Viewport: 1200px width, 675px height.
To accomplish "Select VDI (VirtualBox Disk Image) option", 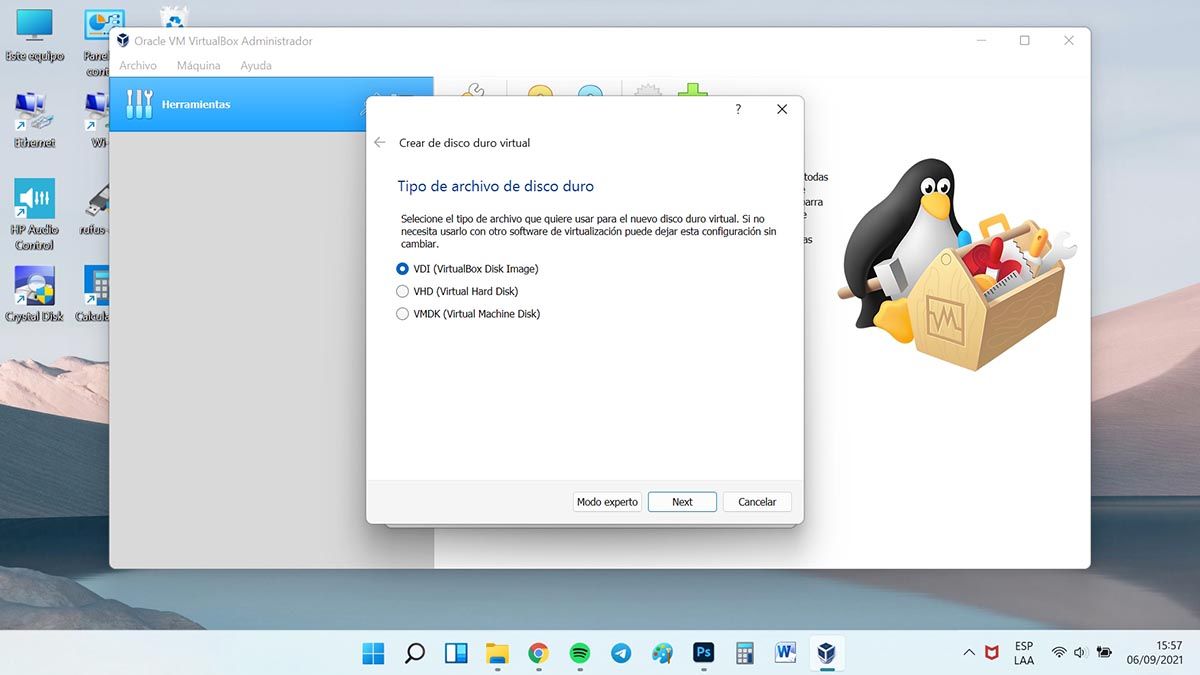I will click(x=403, y=269).
